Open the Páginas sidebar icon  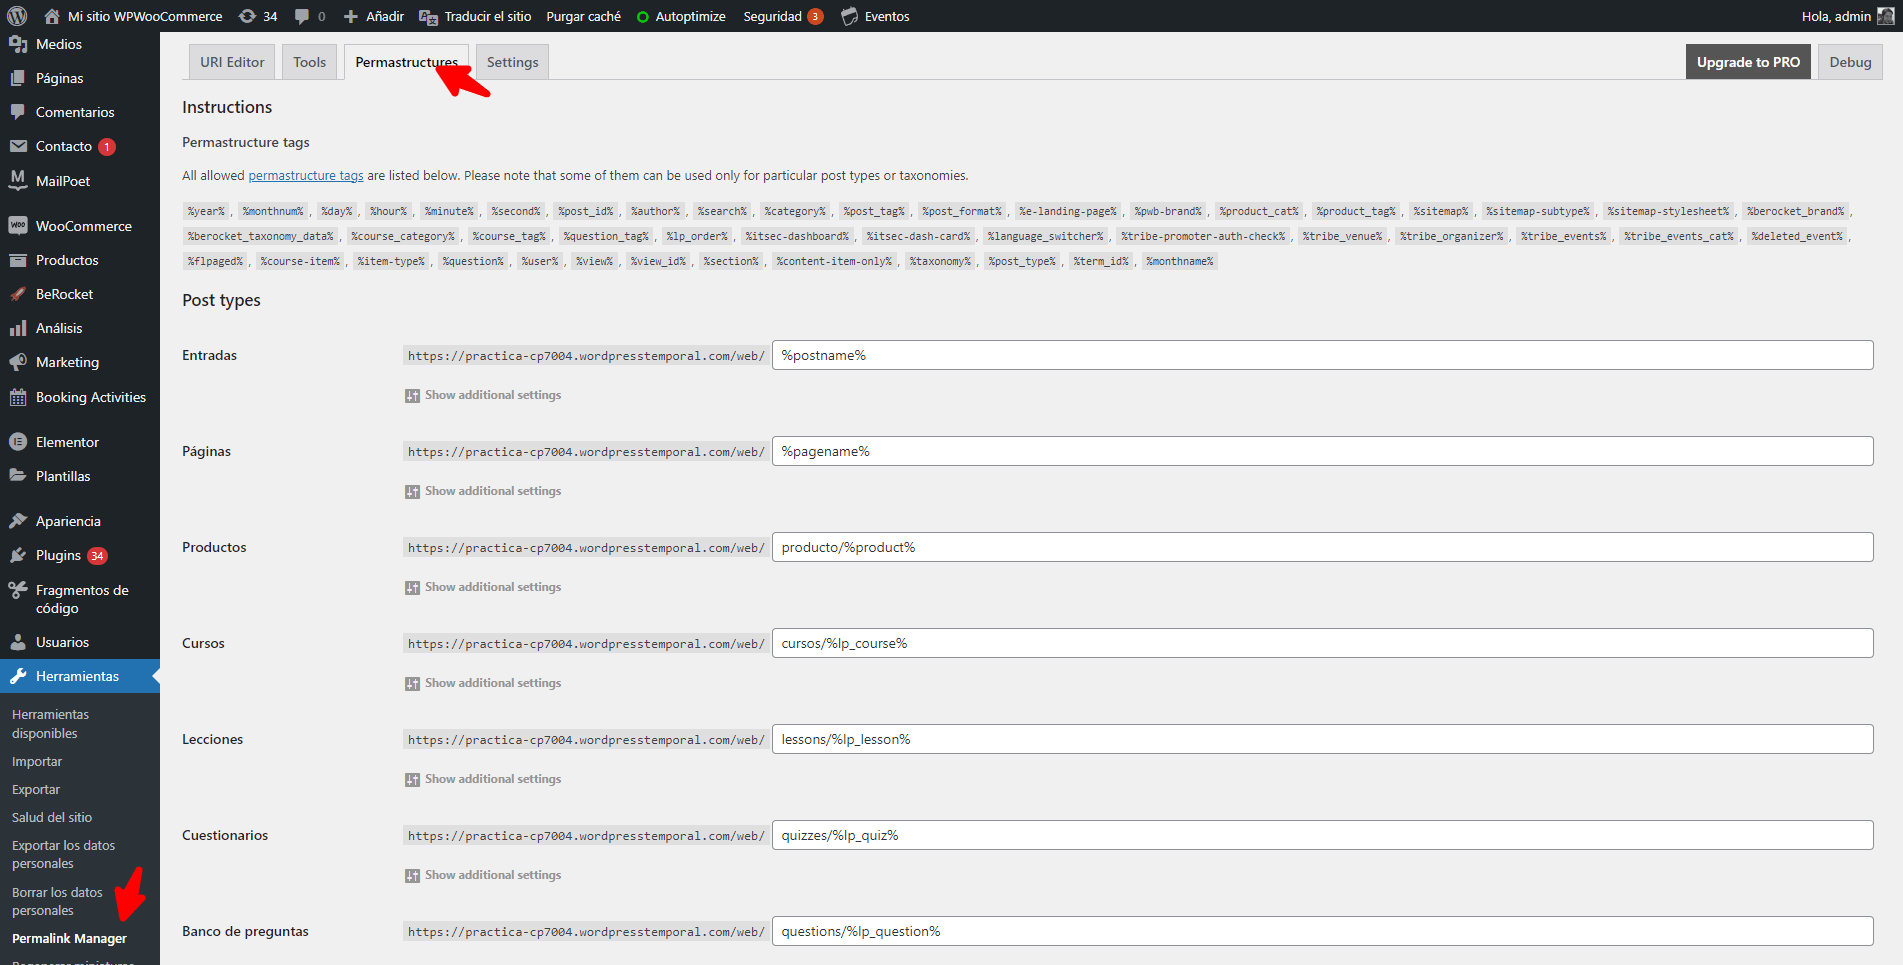point(18,78)
